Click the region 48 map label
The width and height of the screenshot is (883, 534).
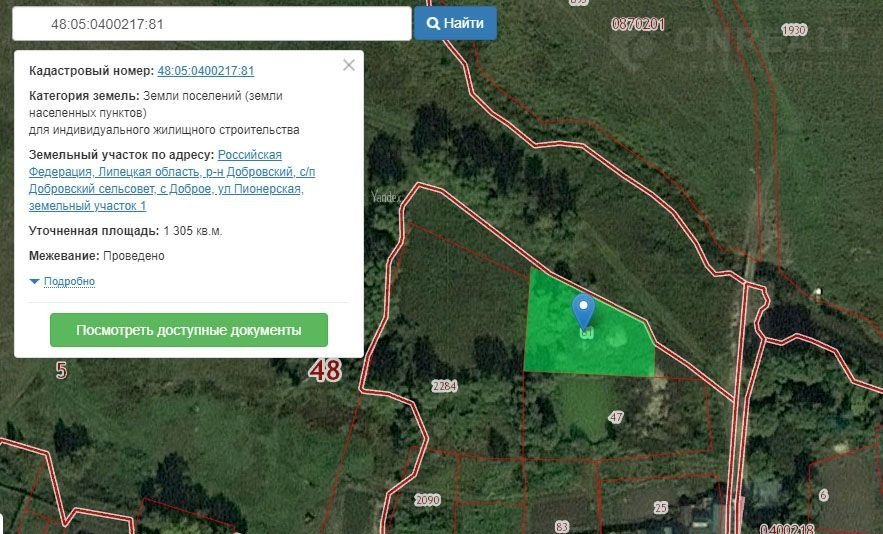(325, 370)
